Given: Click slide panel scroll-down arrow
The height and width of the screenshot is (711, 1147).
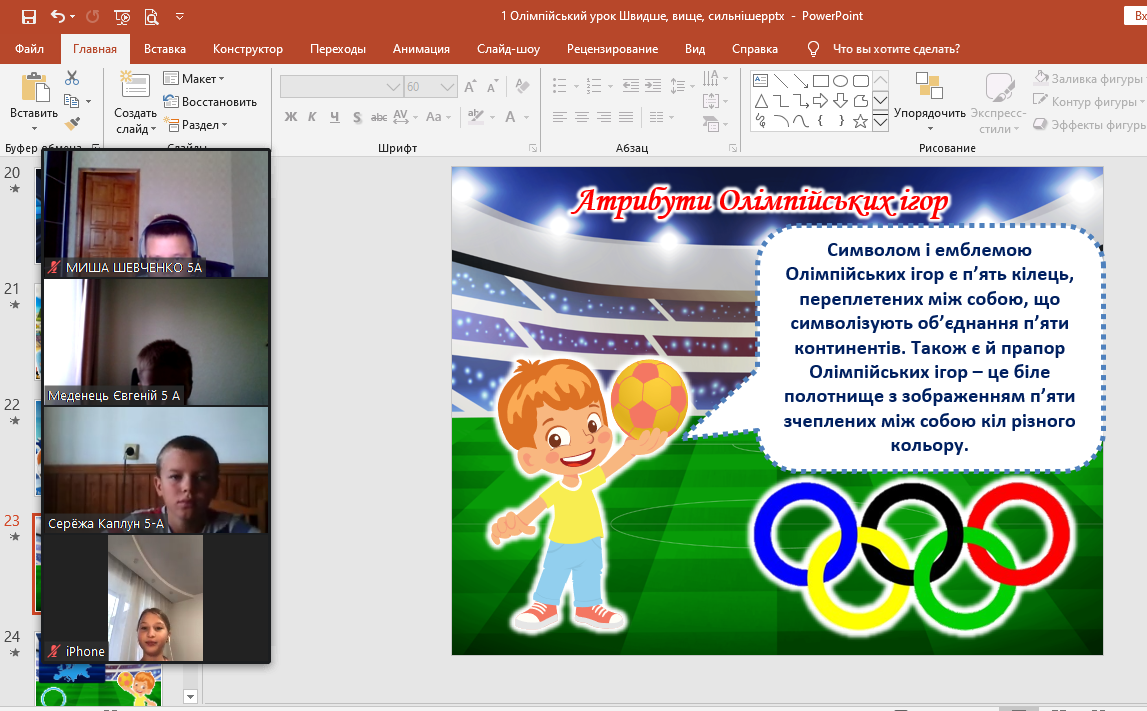Looking at the screenshot, I should pos(190,696).
